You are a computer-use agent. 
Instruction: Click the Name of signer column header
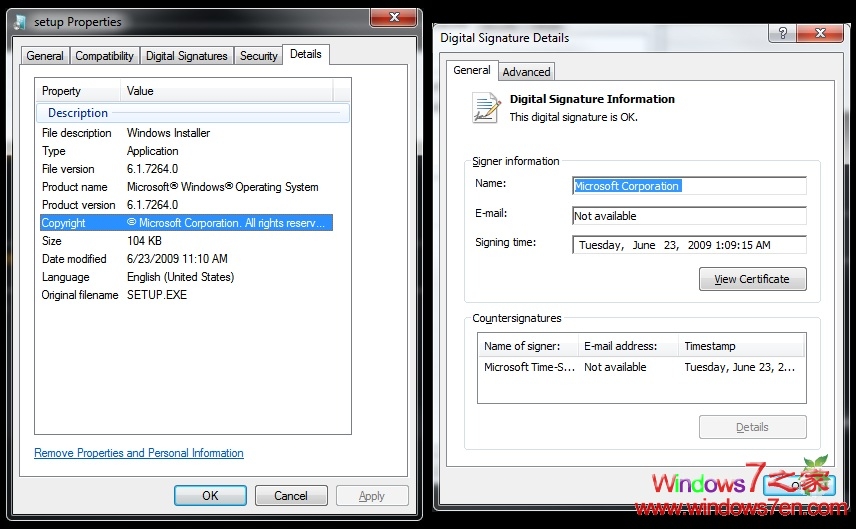pyautogui.click(x=528, y=346)
